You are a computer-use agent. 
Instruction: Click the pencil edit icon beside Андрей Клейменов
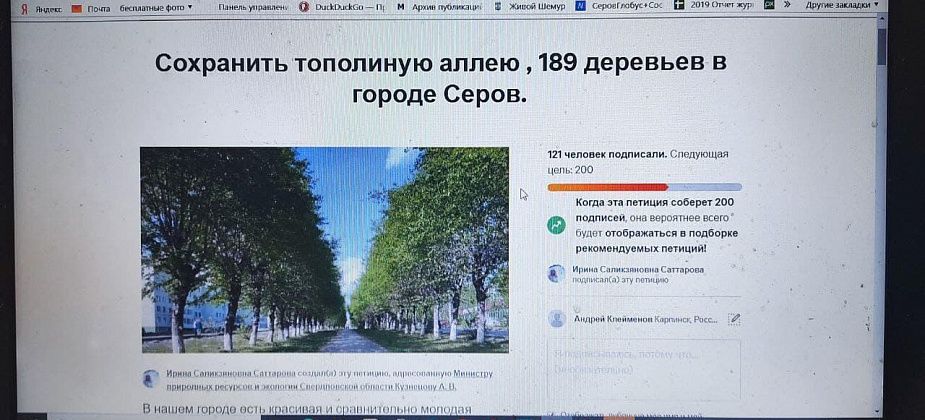(734, 319)
